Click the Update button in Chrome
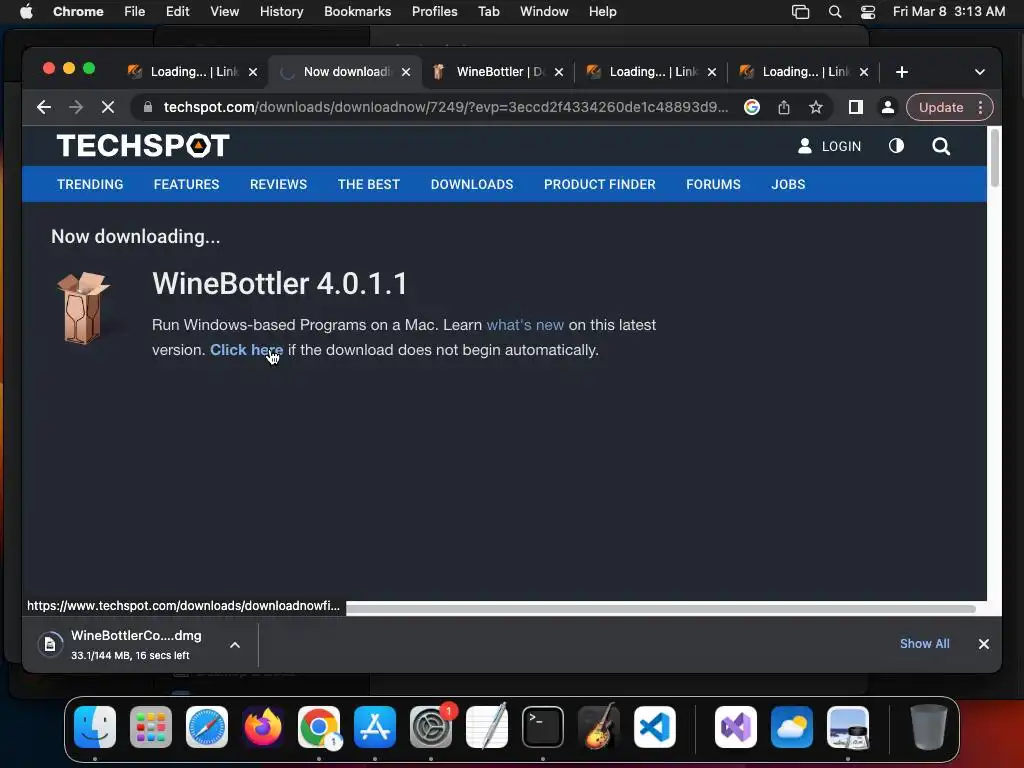 click(x=941, y=107)
